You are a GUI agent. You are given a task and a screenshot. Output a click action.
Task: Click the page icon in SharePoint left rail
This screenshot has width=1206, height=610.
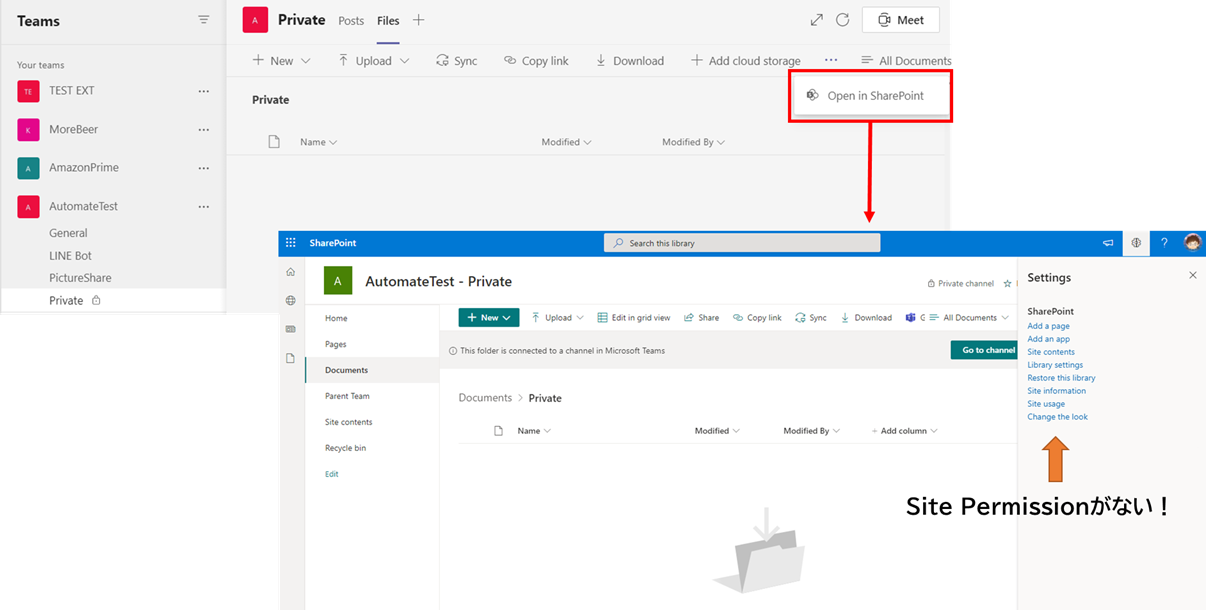tap(291, 358)
